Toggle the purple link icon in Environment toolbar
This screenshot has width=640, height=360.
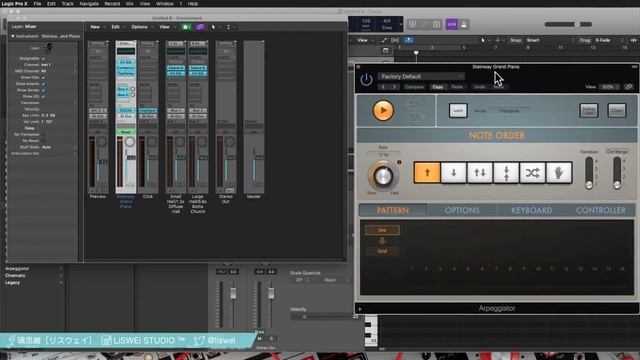pyautogui.click(x=200, y=27)
